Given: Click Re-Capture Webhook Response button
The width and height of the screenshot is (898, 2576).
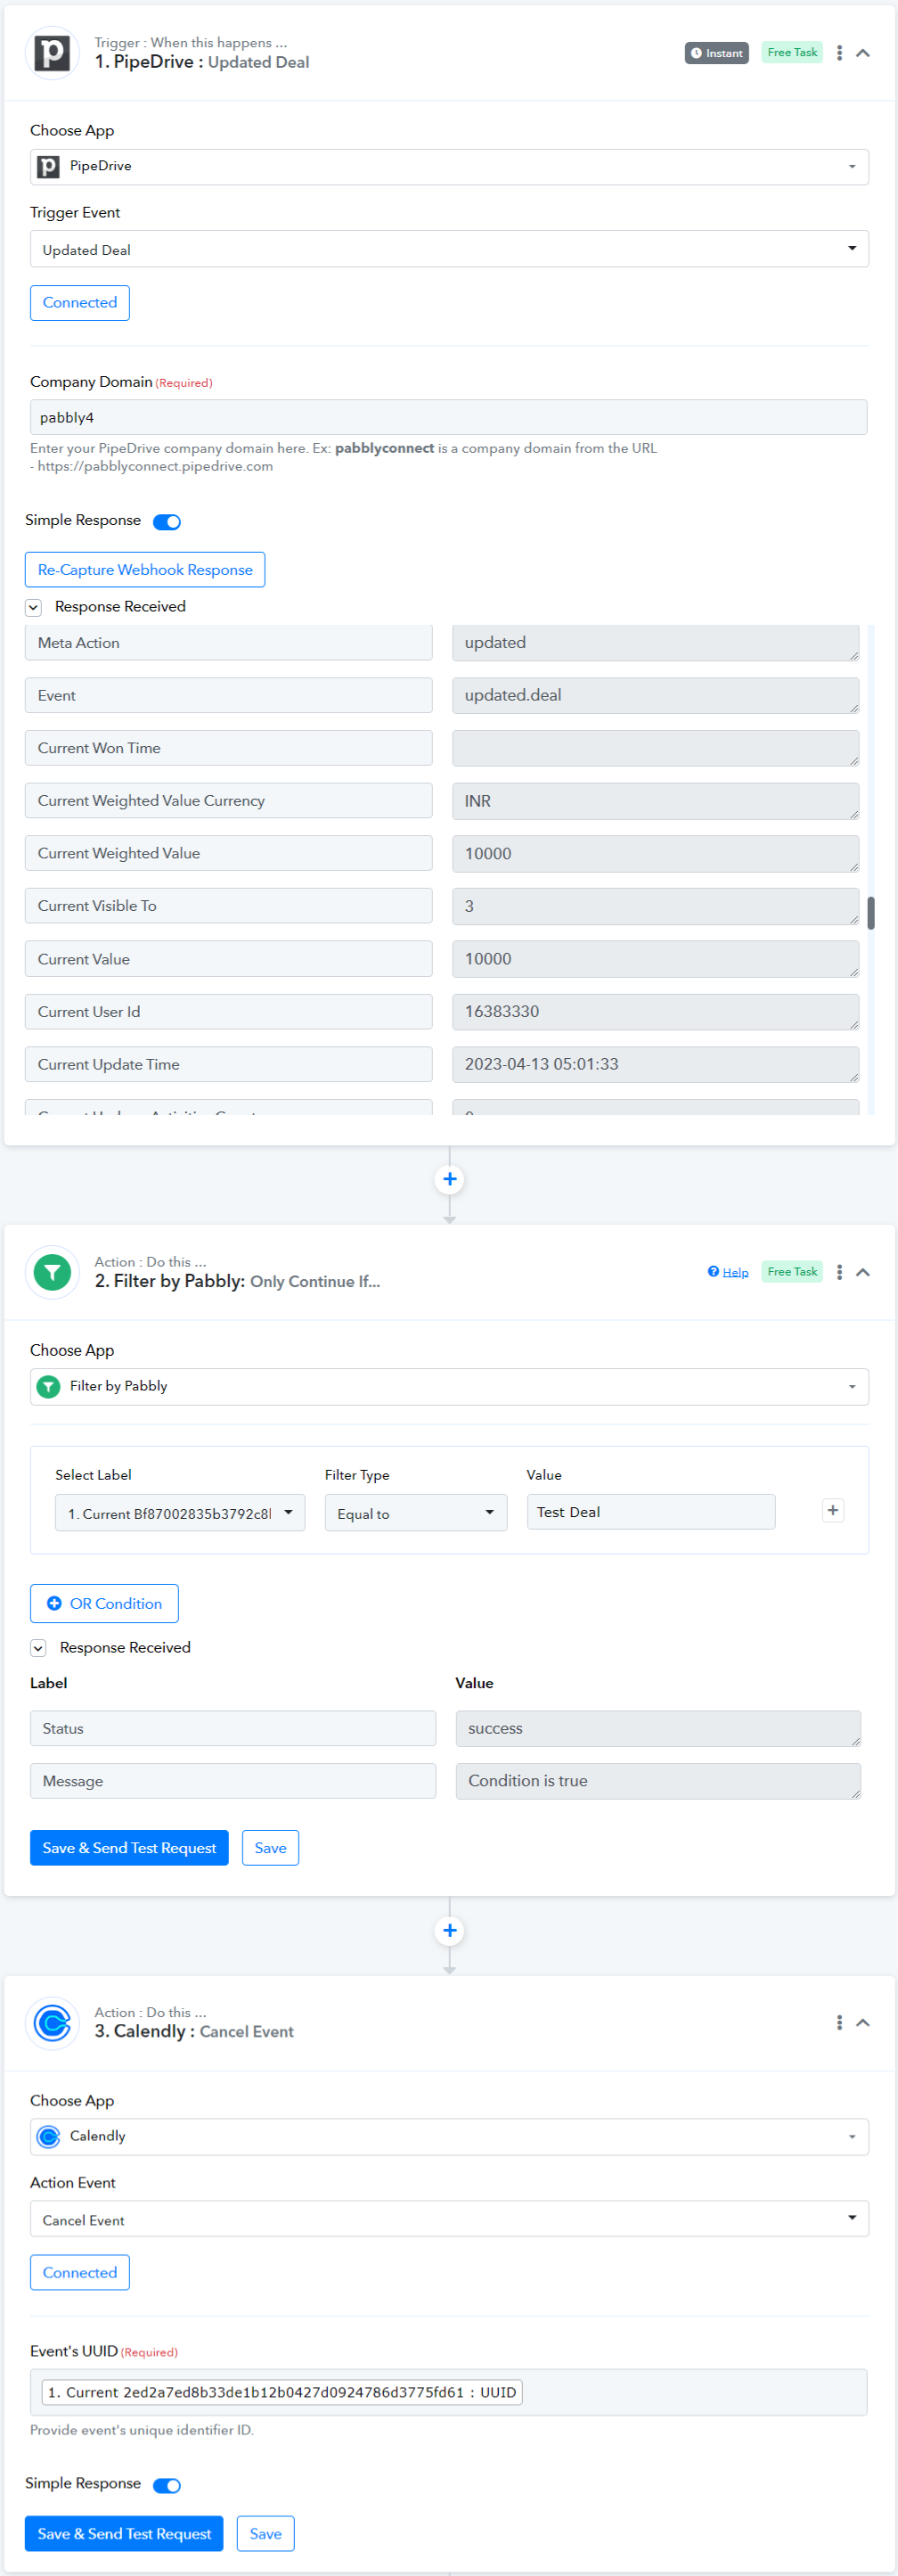Looking at the screenshot, I should click(145, 570).
